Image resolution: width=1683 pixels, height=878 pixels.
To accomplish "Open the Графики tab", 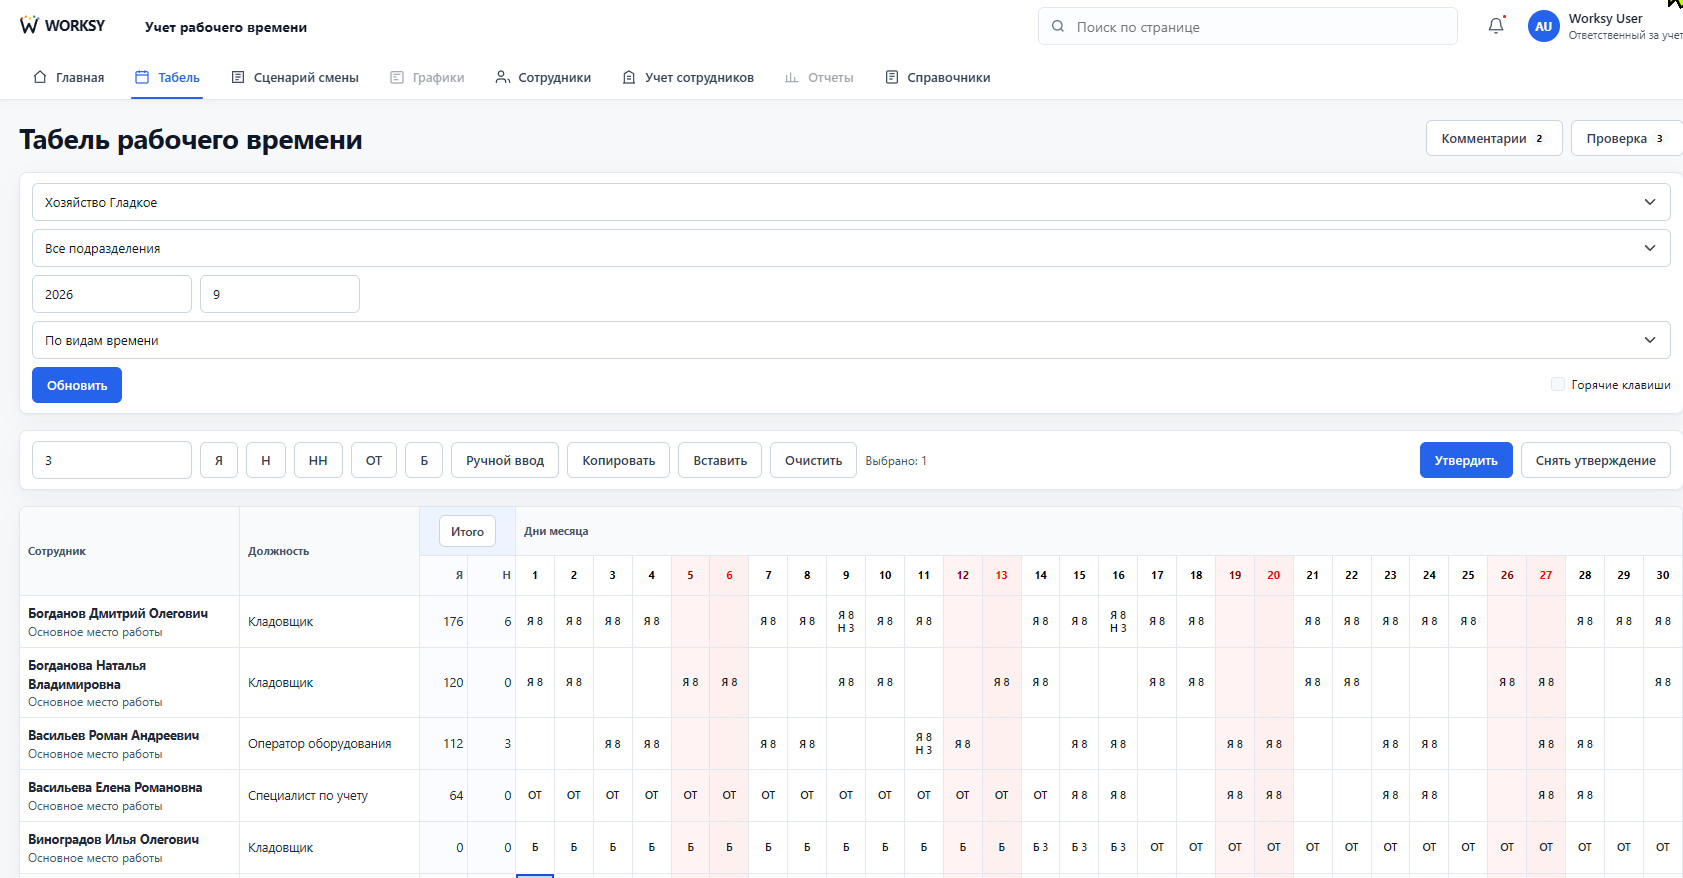I will click(427, 77).
